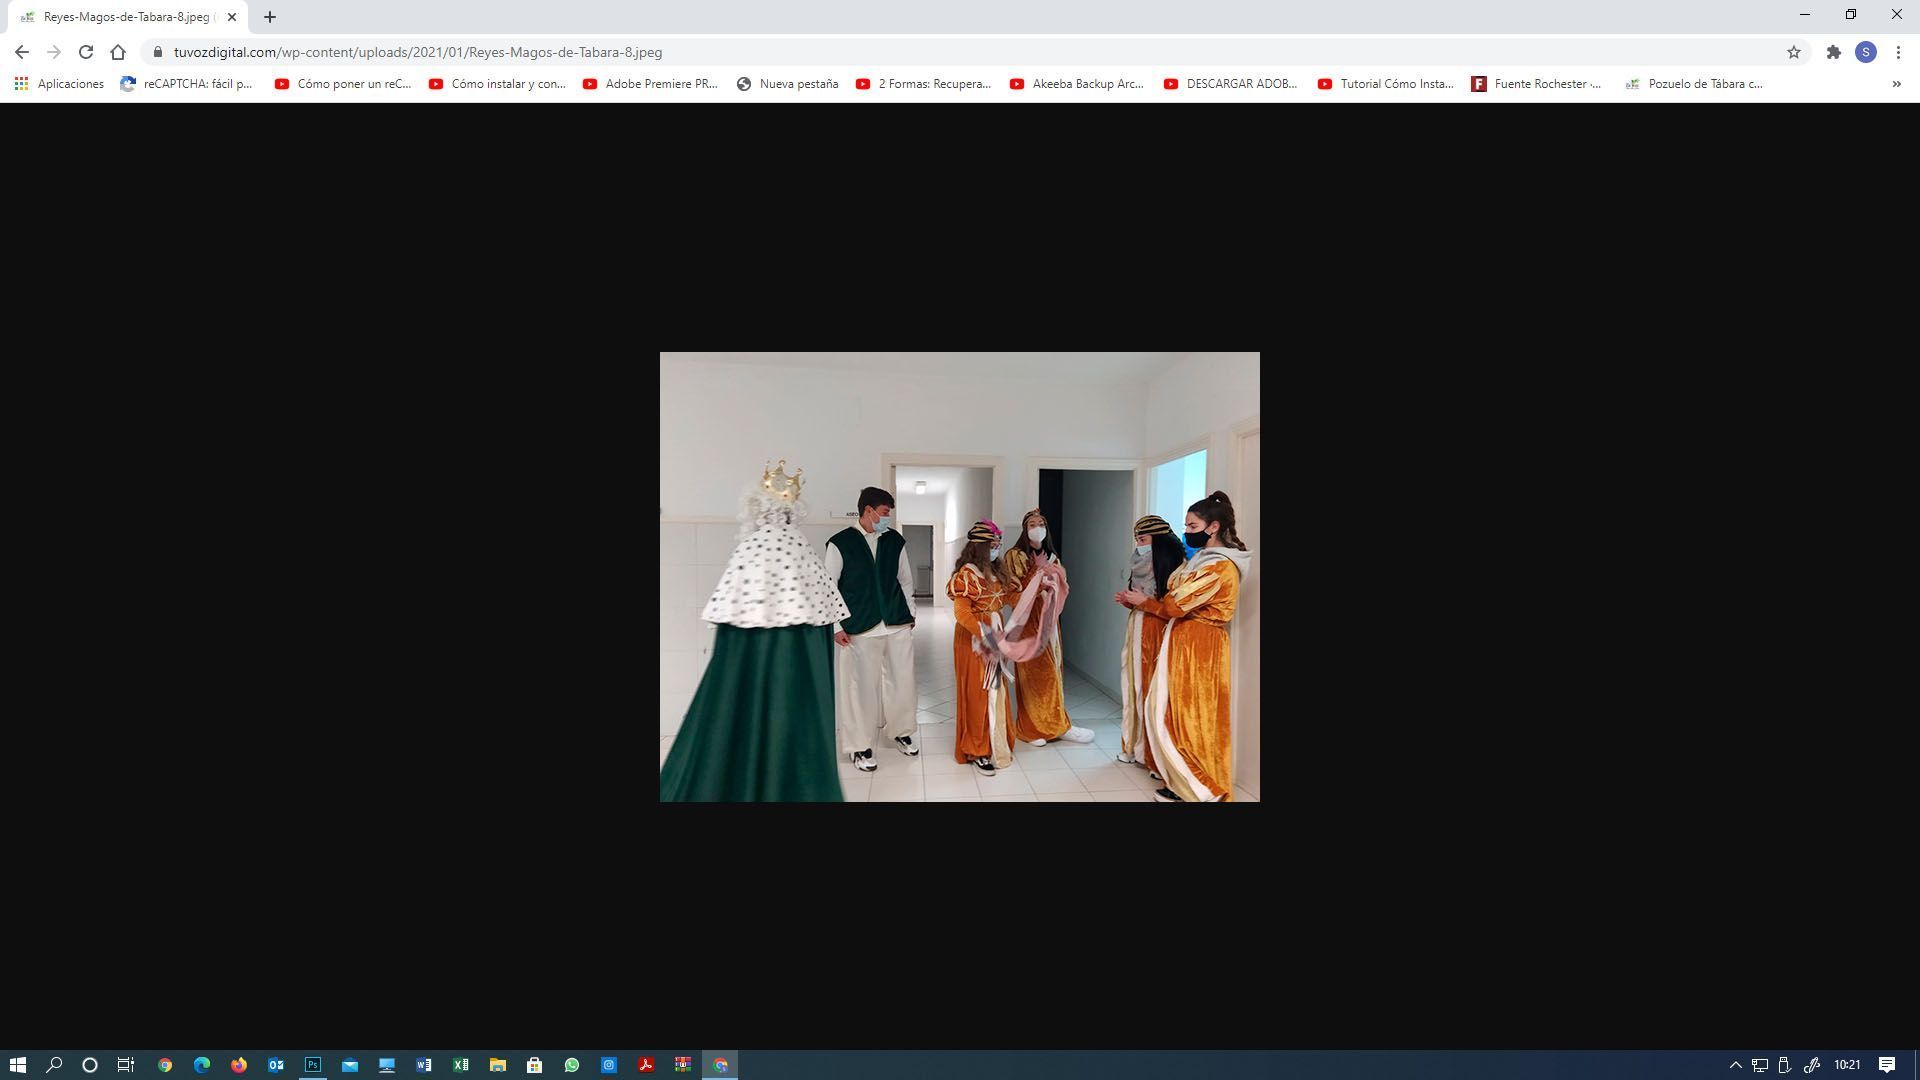Open the Cómo instalar y con... bookmark
This screenshot has height=1080, width=1920.
(x=498, y=84)
